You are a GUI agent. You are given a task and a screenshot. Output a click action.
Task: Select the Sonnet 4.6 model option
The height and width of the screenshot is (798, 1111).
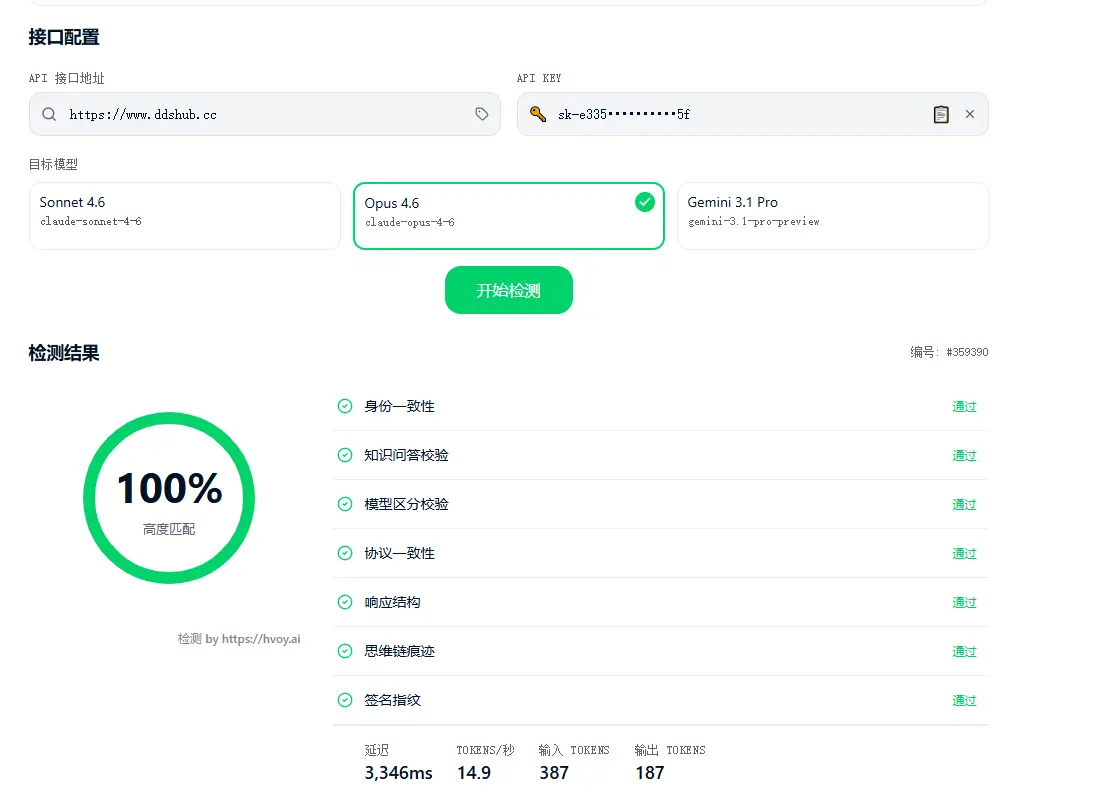pyautogui.click(x=185, y=216)
